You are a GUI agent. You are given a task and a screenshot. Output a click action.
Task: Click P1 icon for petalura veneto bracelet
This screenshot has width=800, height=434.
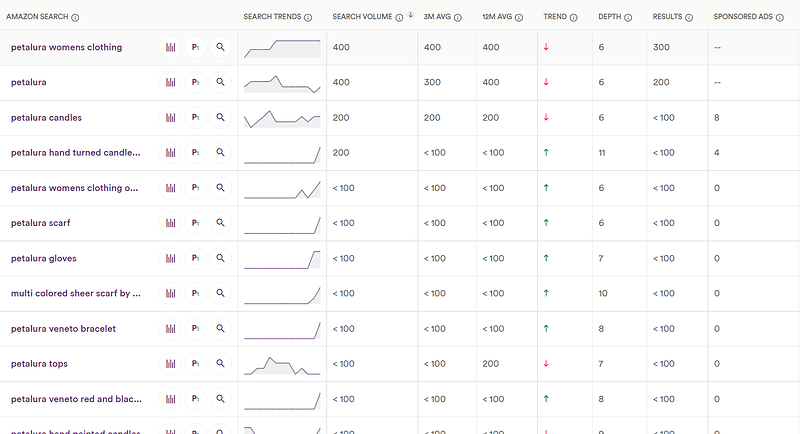195,329
